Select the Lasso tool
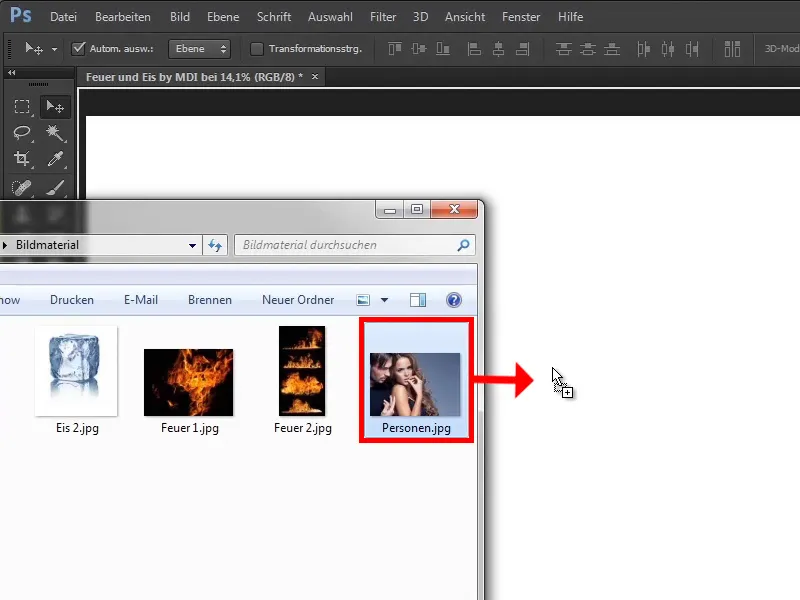 click(22, 133)
